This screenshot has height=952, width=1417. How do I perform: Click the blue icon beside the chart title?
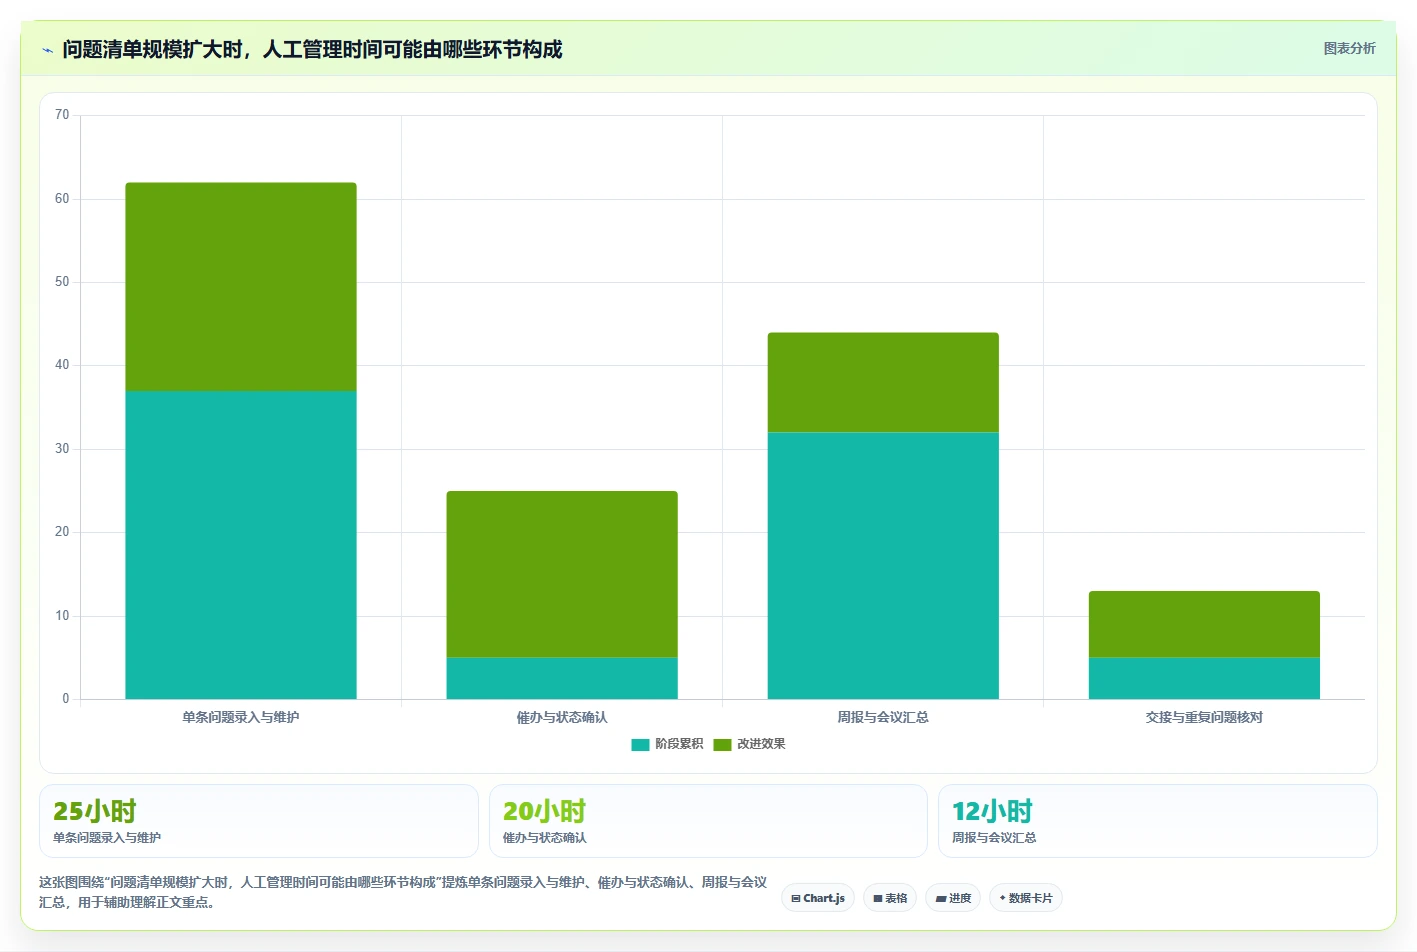pos(47,50)
